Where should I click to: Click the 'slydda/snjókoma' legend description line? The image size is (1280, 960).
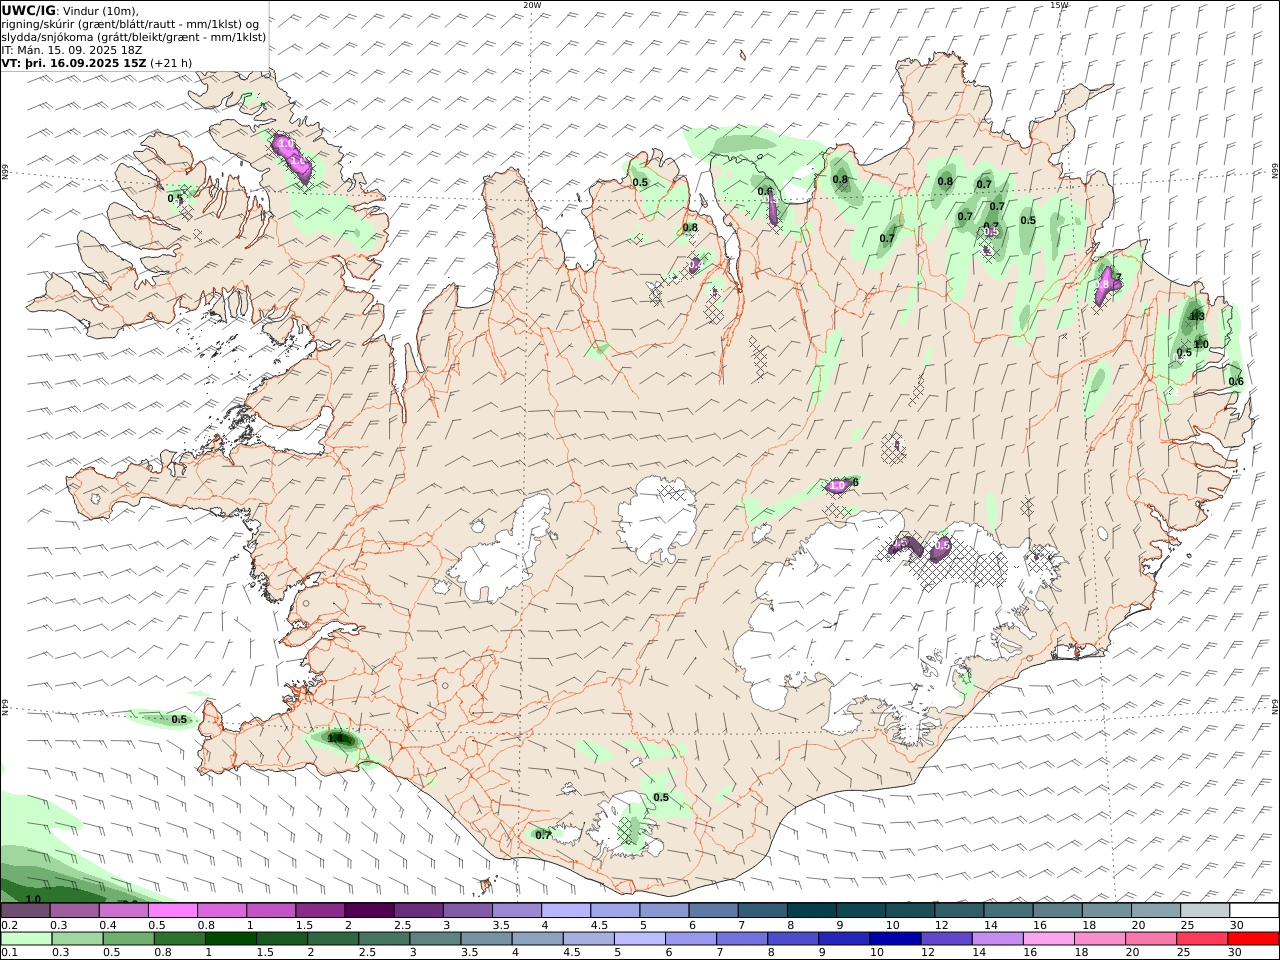click(134, 37)
